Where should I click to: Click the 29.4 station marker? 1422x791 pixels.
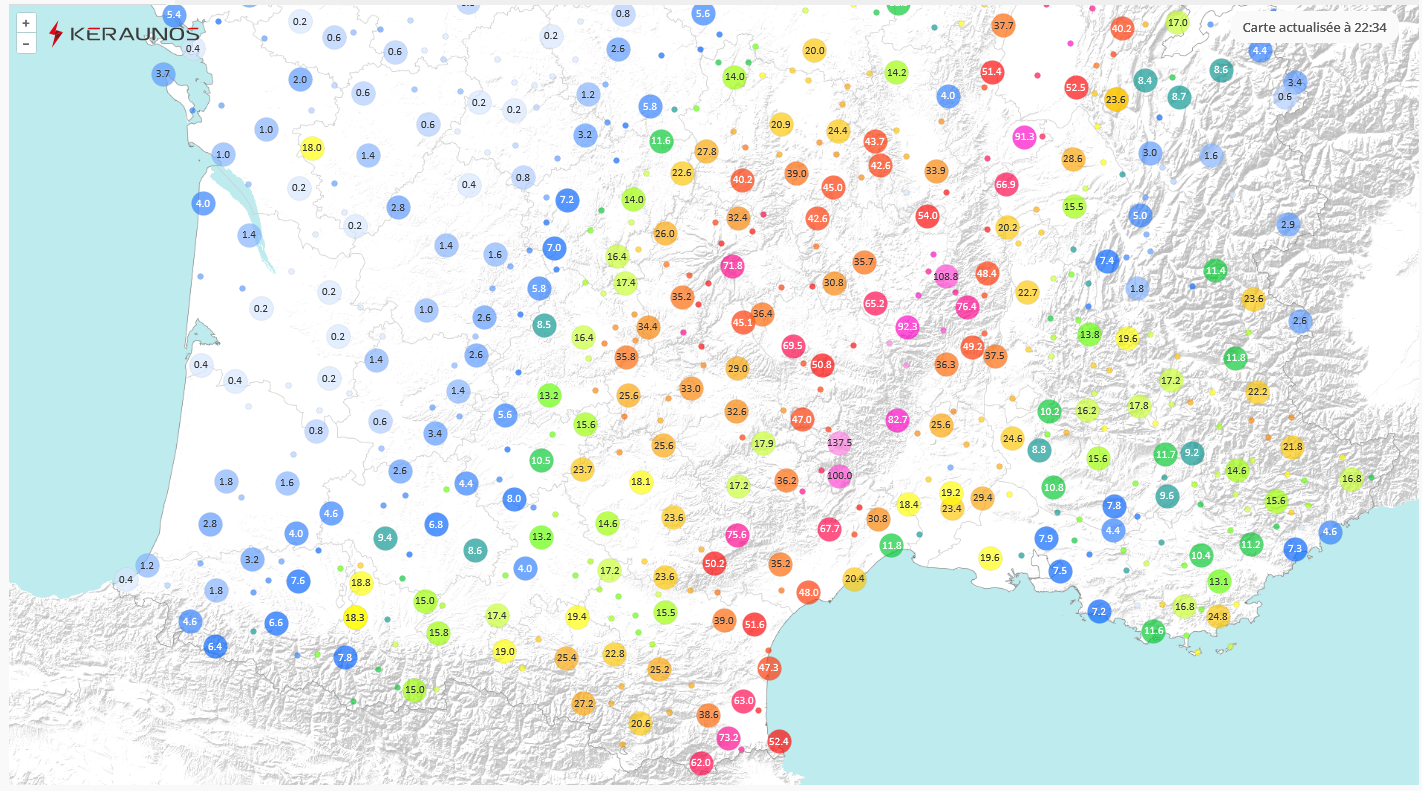point(982,497)
